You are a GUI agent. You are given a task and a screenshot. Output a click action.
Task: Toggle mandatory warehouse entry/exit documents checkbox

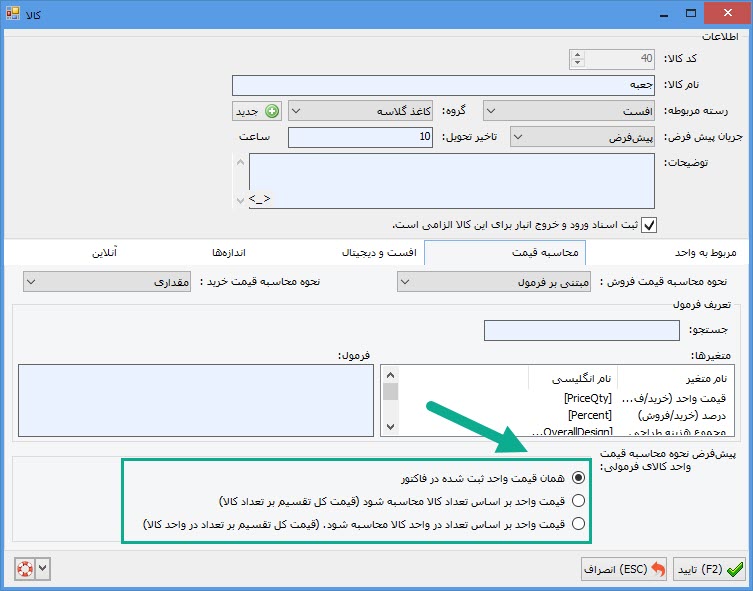click(x=648, y=224)
